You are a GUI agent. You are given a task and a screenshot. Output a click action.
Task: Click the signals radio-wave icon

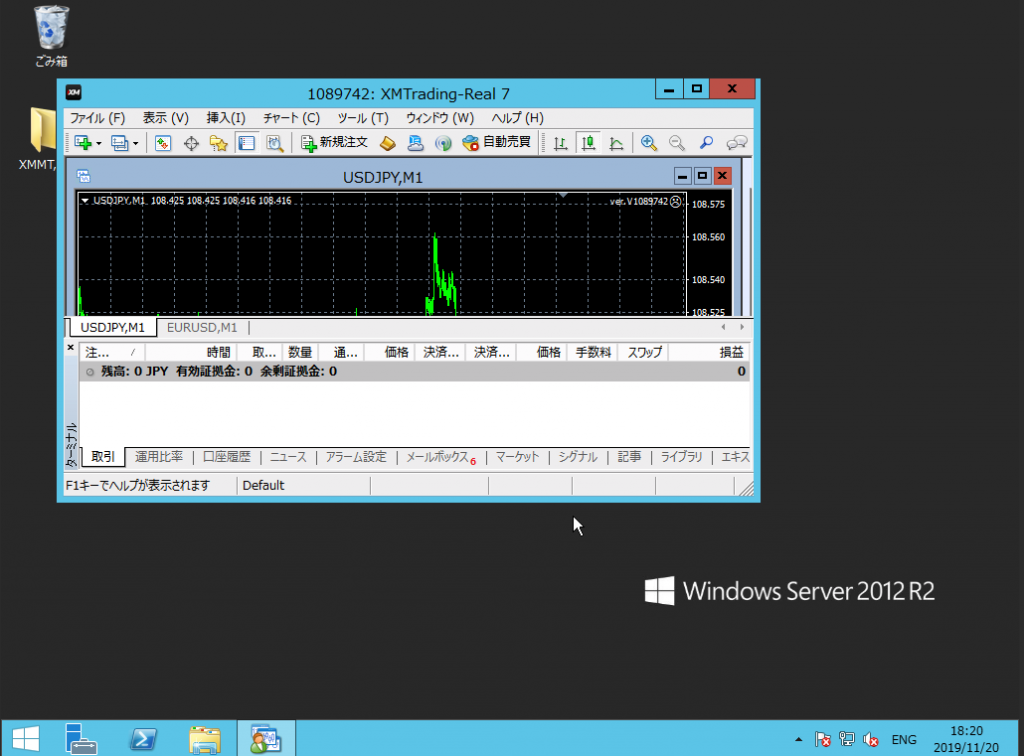[x=443, y=143]
